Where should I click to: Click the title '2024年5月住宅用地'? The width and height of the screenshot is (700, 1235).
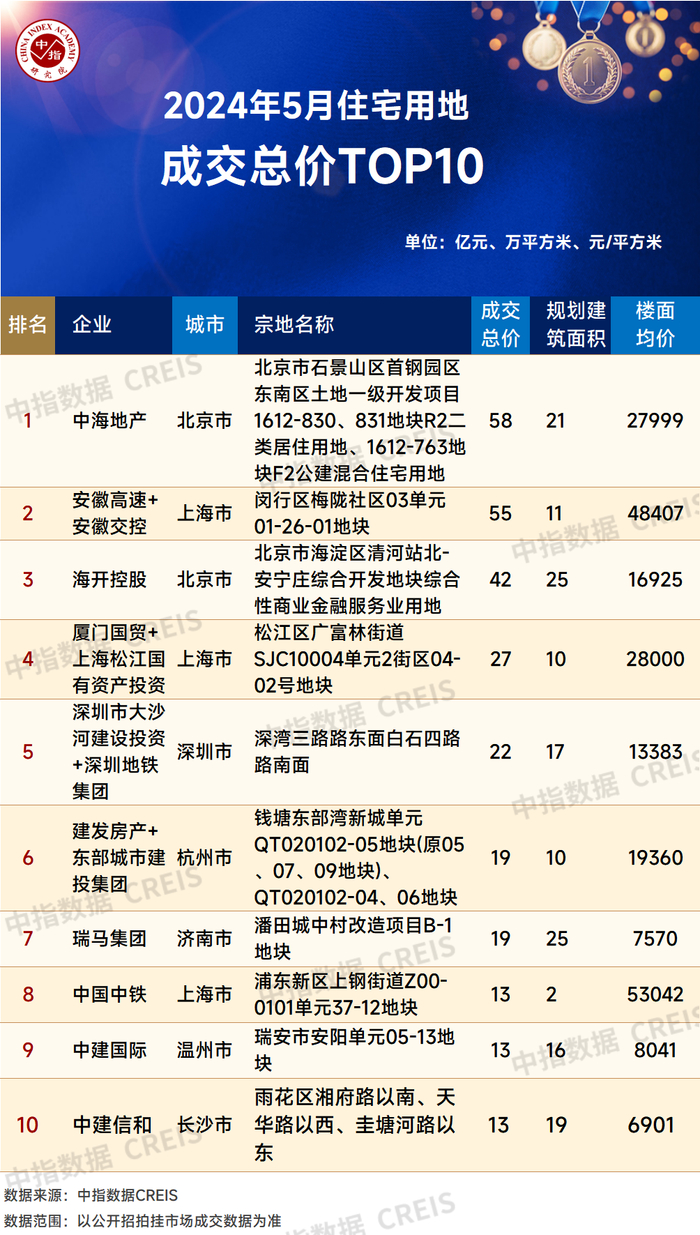(316, 106)
